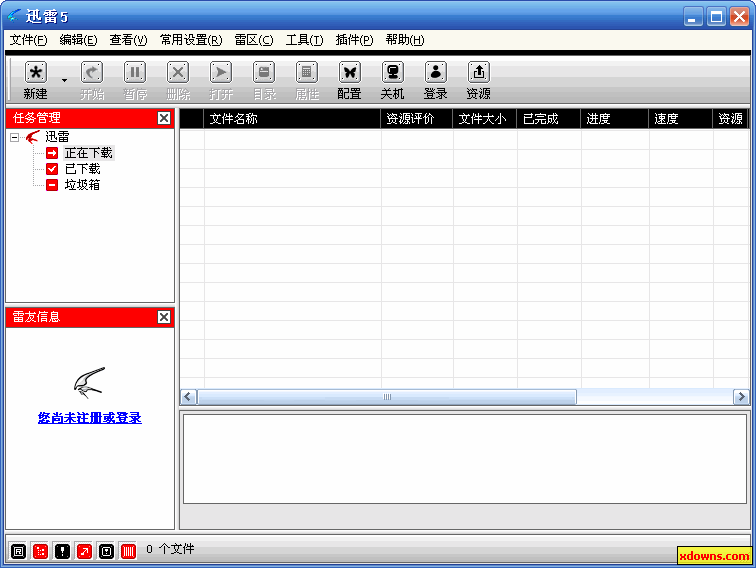Open the 编辑(E) menu
Image resolution: width=756 pixels, height=568 pixels.
(x=78, y=40)
